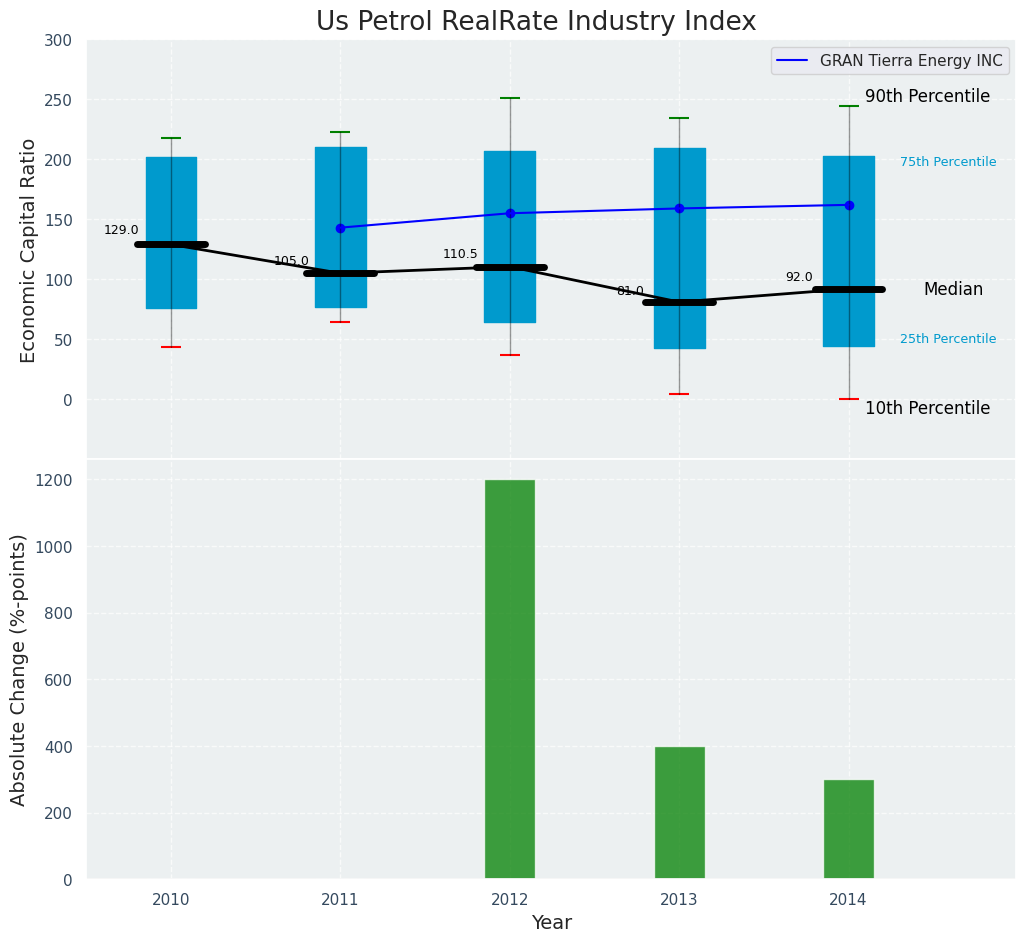Select the 2012 blue data point

coord(510,213)
